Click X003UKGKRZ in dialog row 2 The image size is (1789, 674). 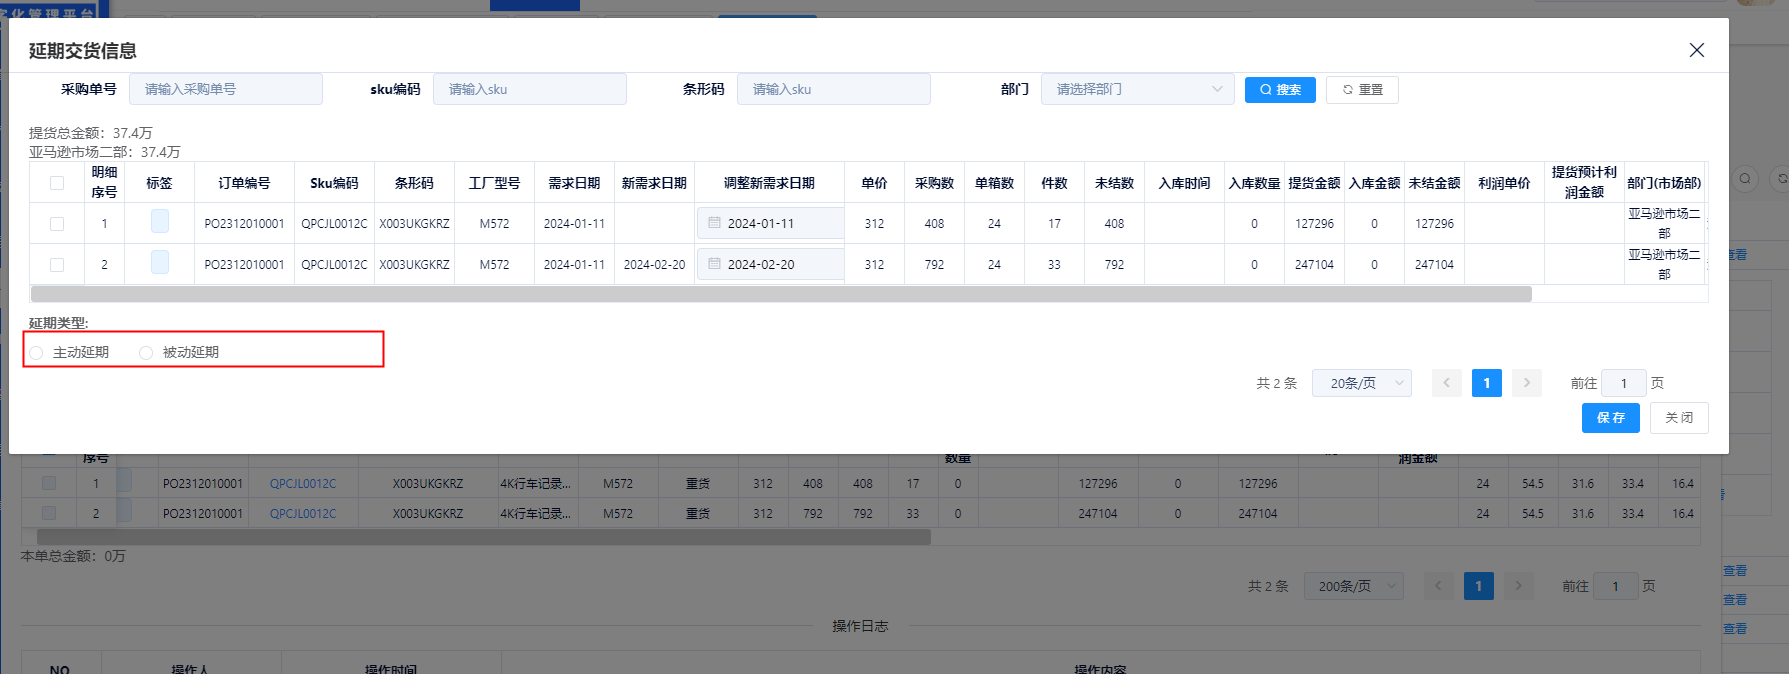(x=414, y=265)
